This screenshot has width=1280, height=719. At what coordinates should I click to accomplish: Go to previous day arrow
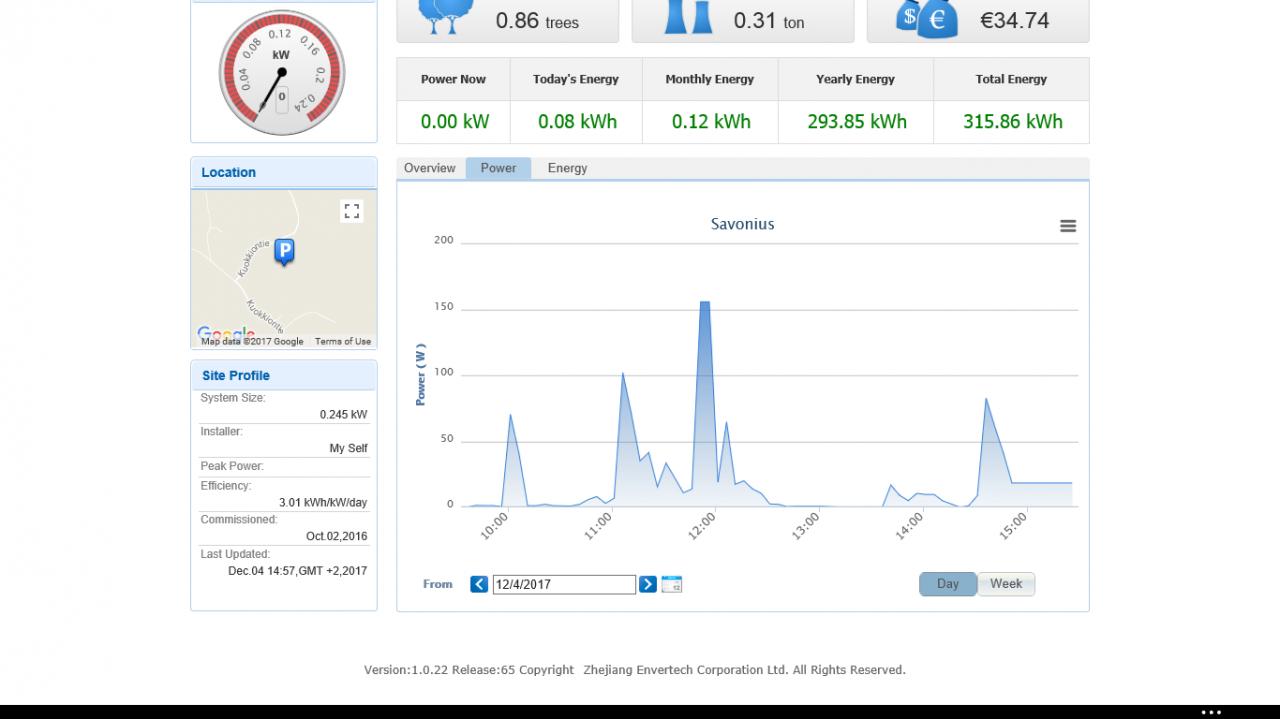coord(479,584)
